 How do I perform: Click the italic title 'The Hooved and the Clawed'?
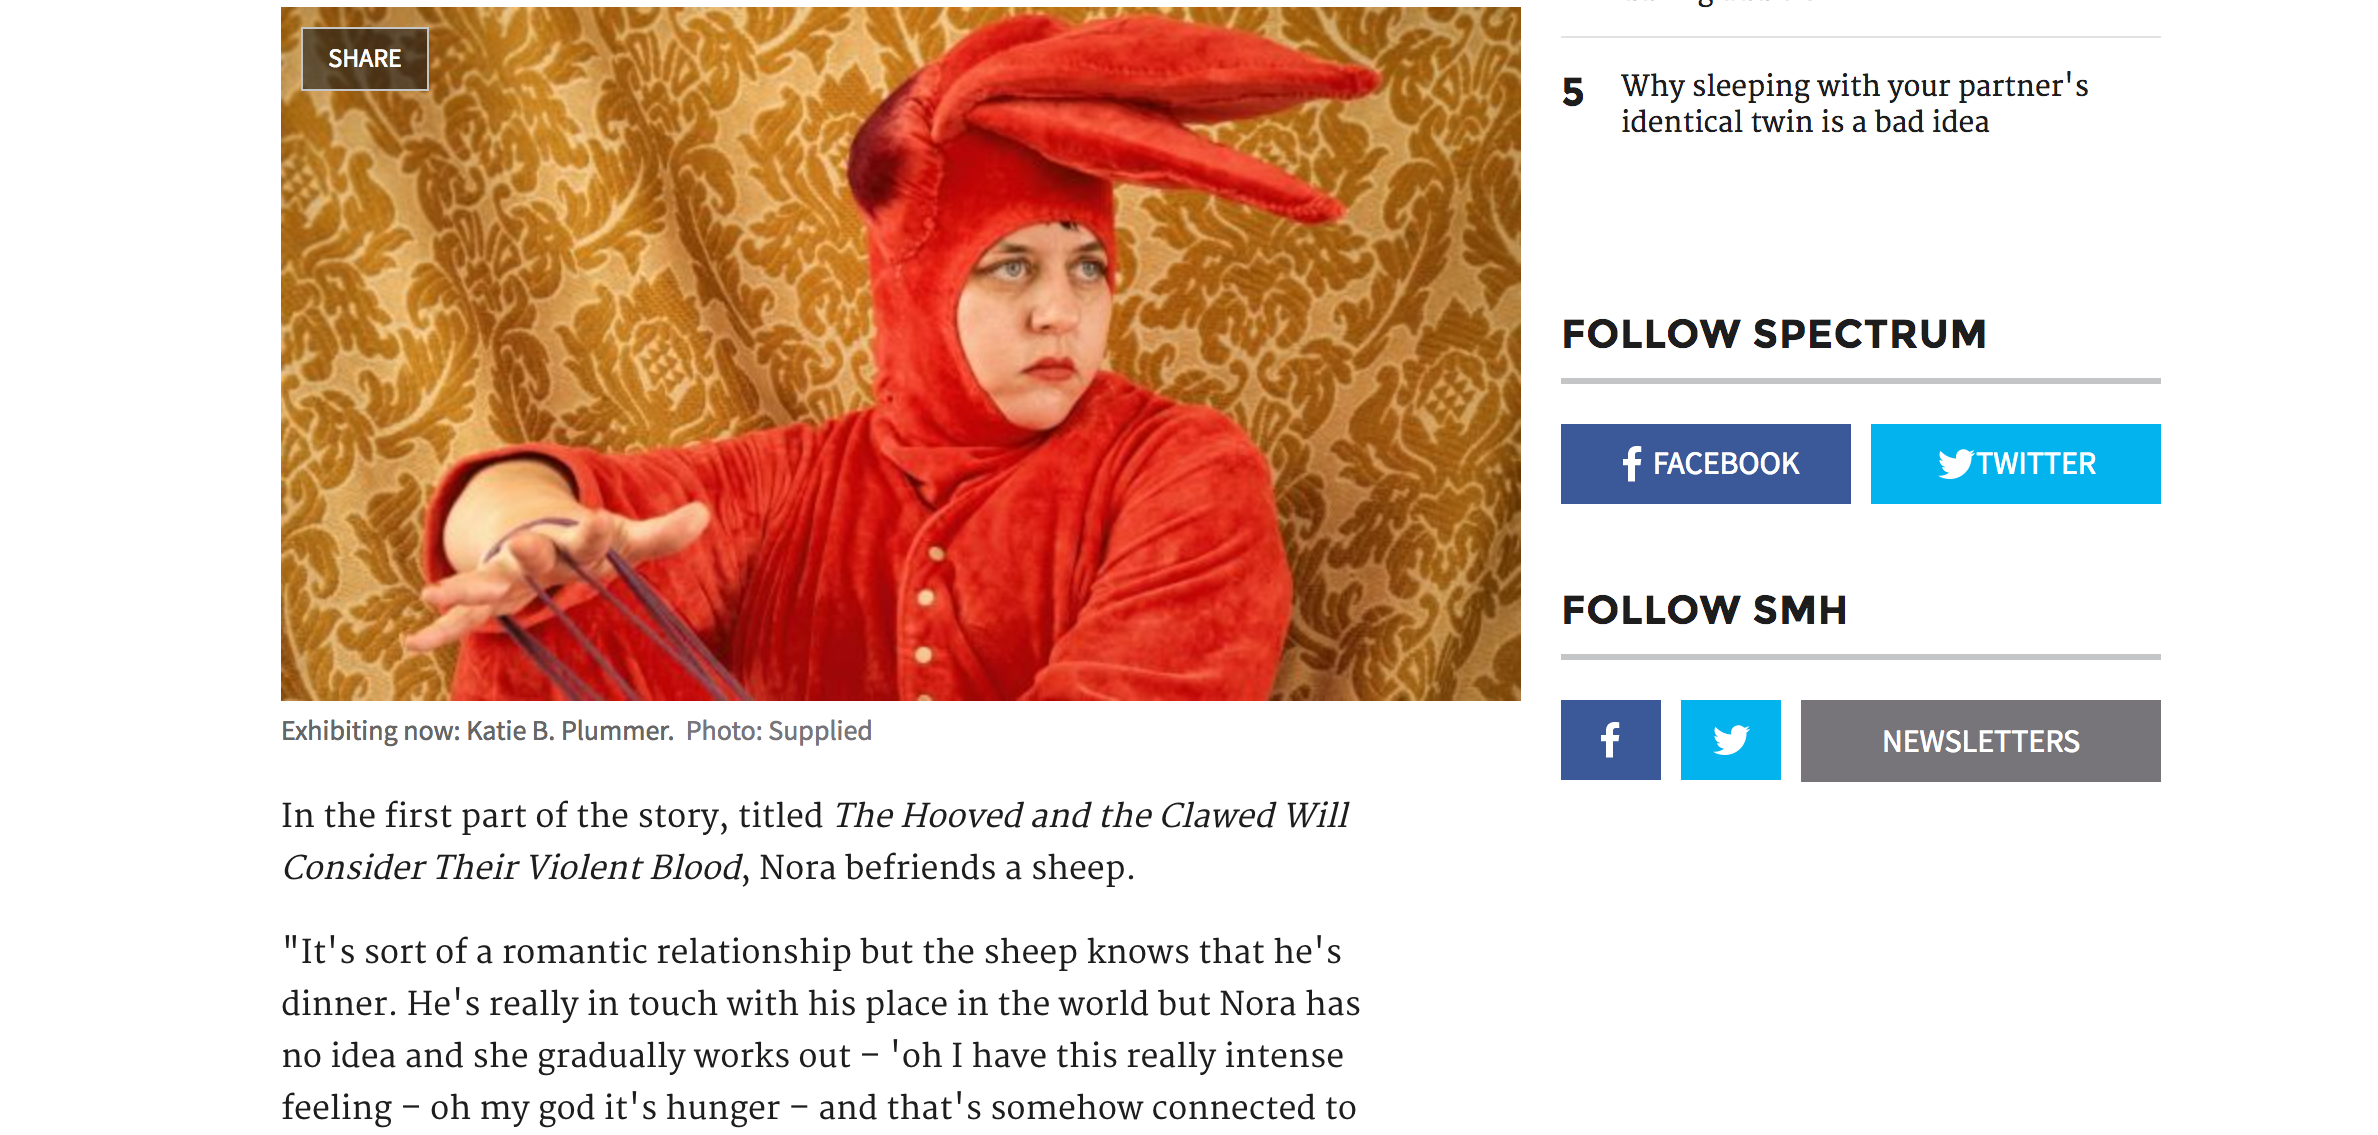(x=1054, y=816)
